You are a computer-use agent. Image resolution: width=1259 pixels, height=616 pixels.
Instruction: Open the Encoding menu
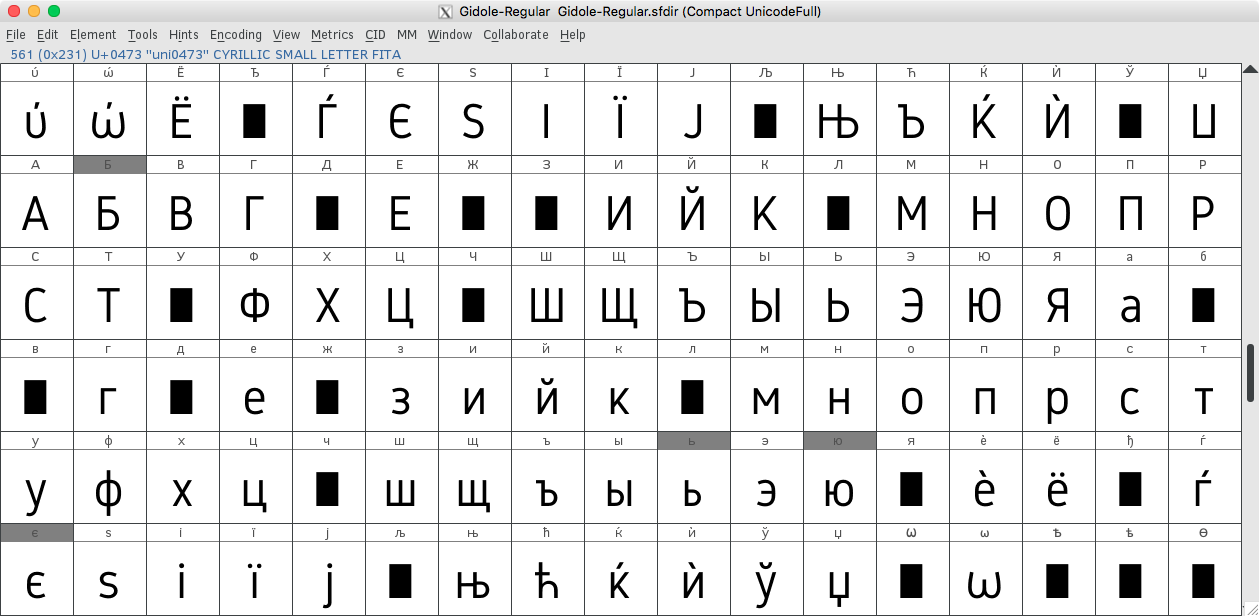pyautogui.click(x=236, y=34)
